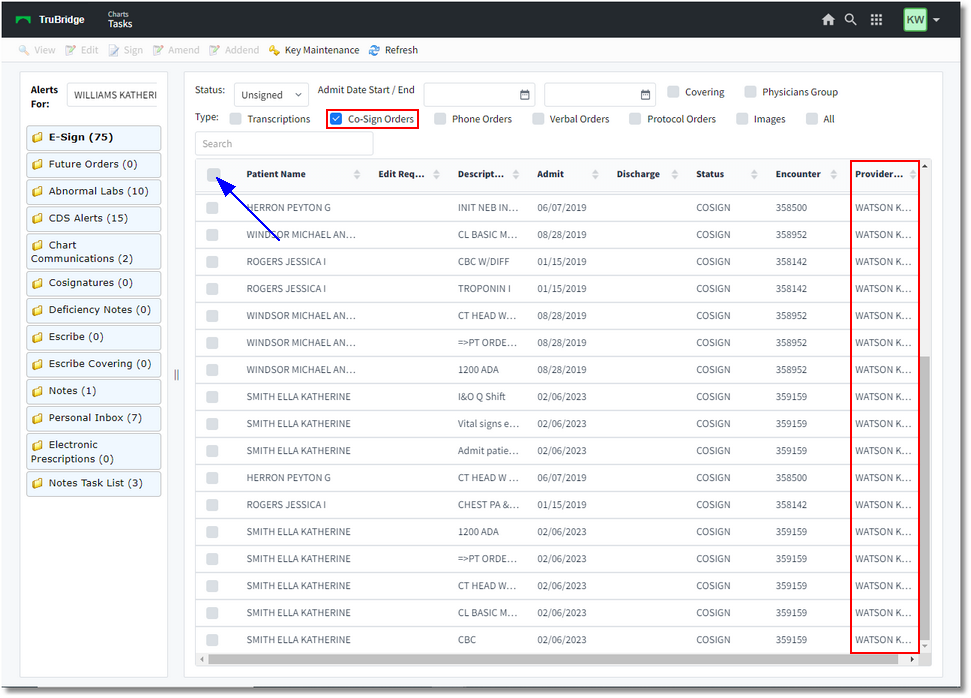Screen dimensions: 971x698
Task: Click the Admit Date Start input field
Action: (479, 95)
